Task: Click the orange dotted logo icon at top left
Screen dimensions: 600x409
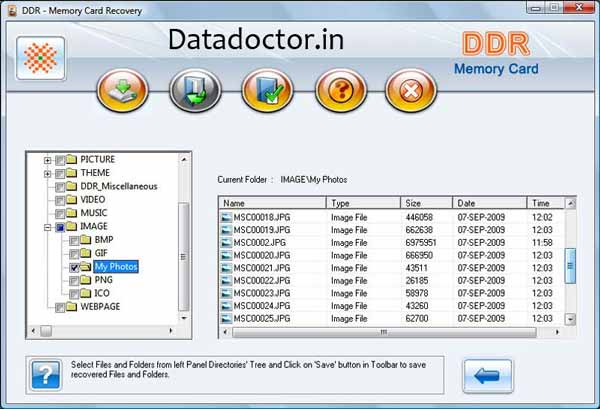Action: click(x=41, y=58)
